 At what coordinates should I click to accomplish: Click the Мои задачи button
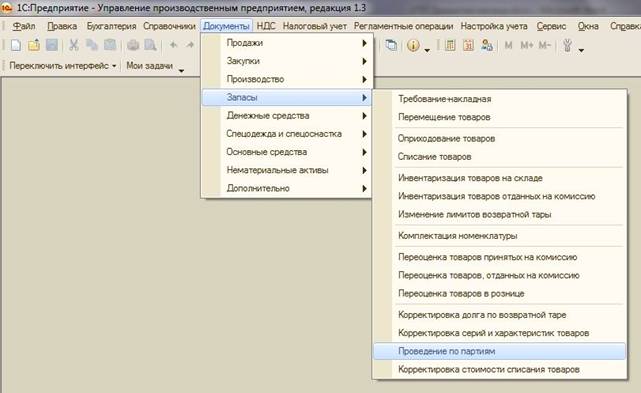[150, 66]
